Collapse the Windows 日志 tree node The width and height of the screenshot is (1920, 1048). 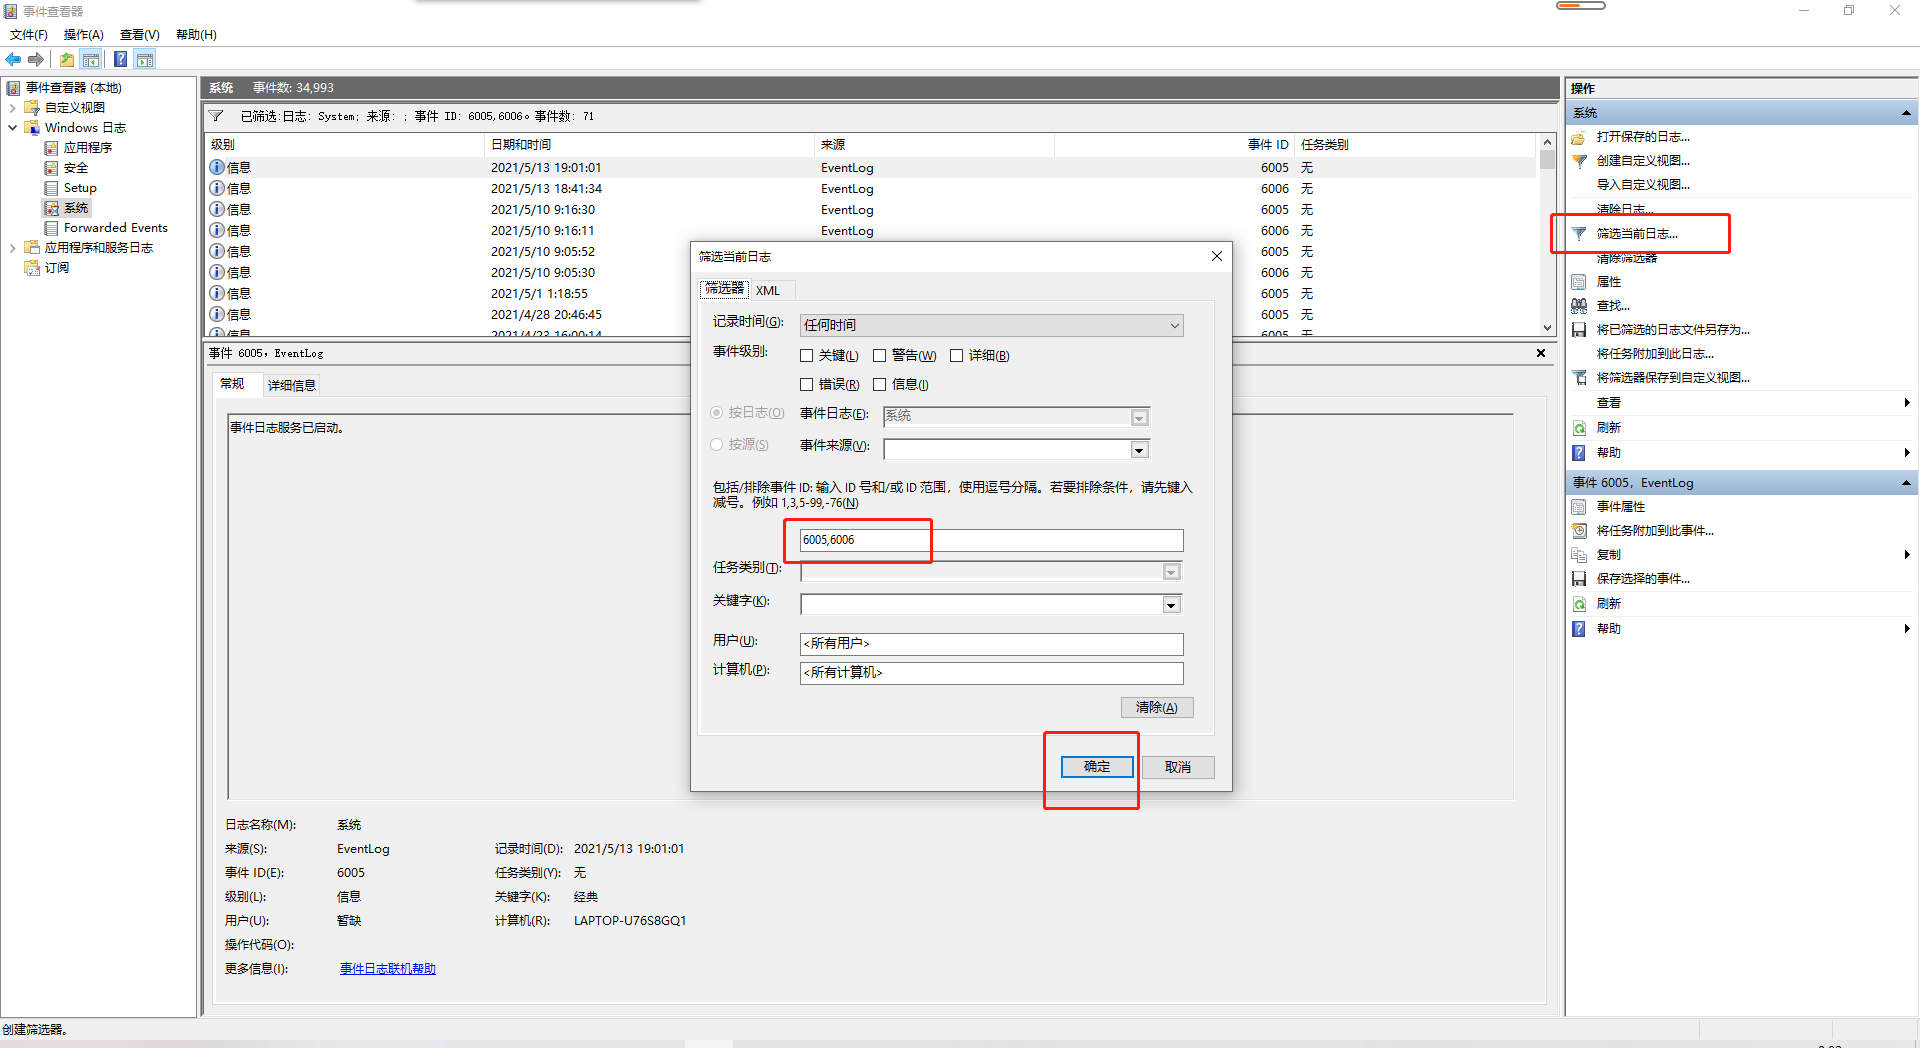(12, 128)
